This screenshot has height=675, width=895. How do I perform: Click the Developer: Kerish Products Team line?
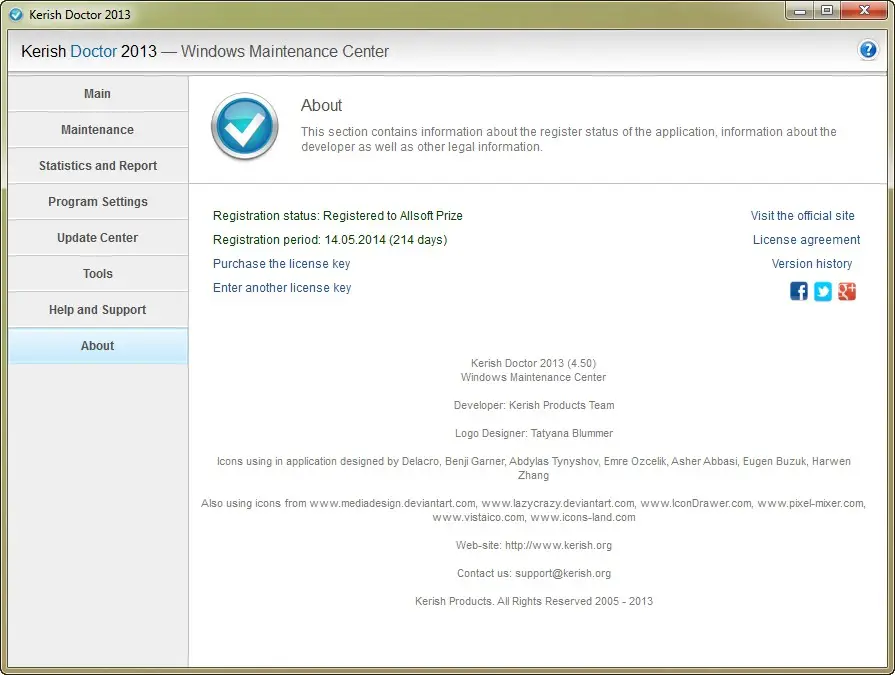point(534,405)
